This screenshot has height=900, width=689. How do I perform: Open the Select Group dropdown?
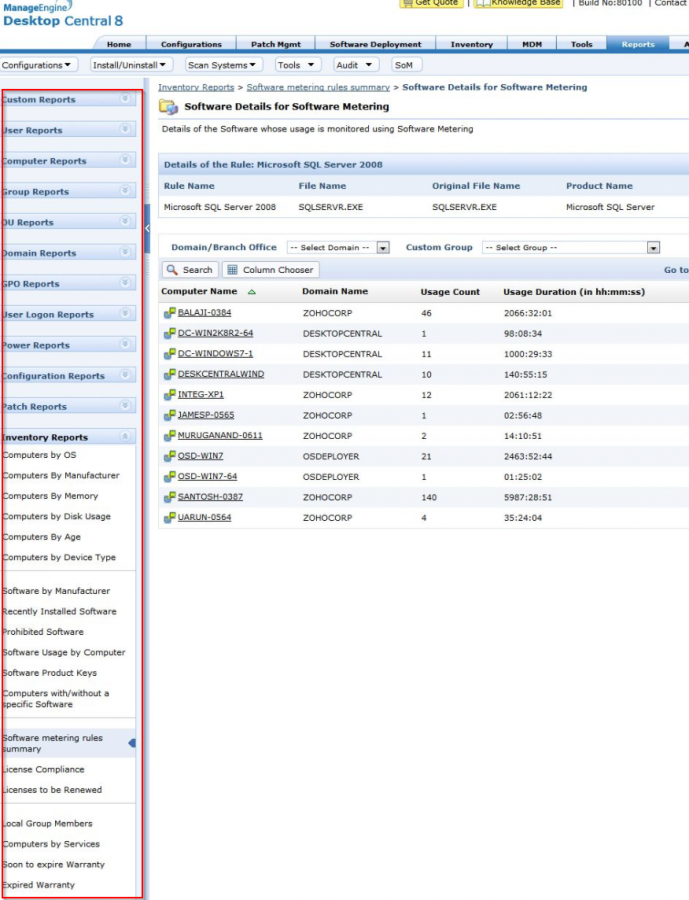[x=653, y=247]
